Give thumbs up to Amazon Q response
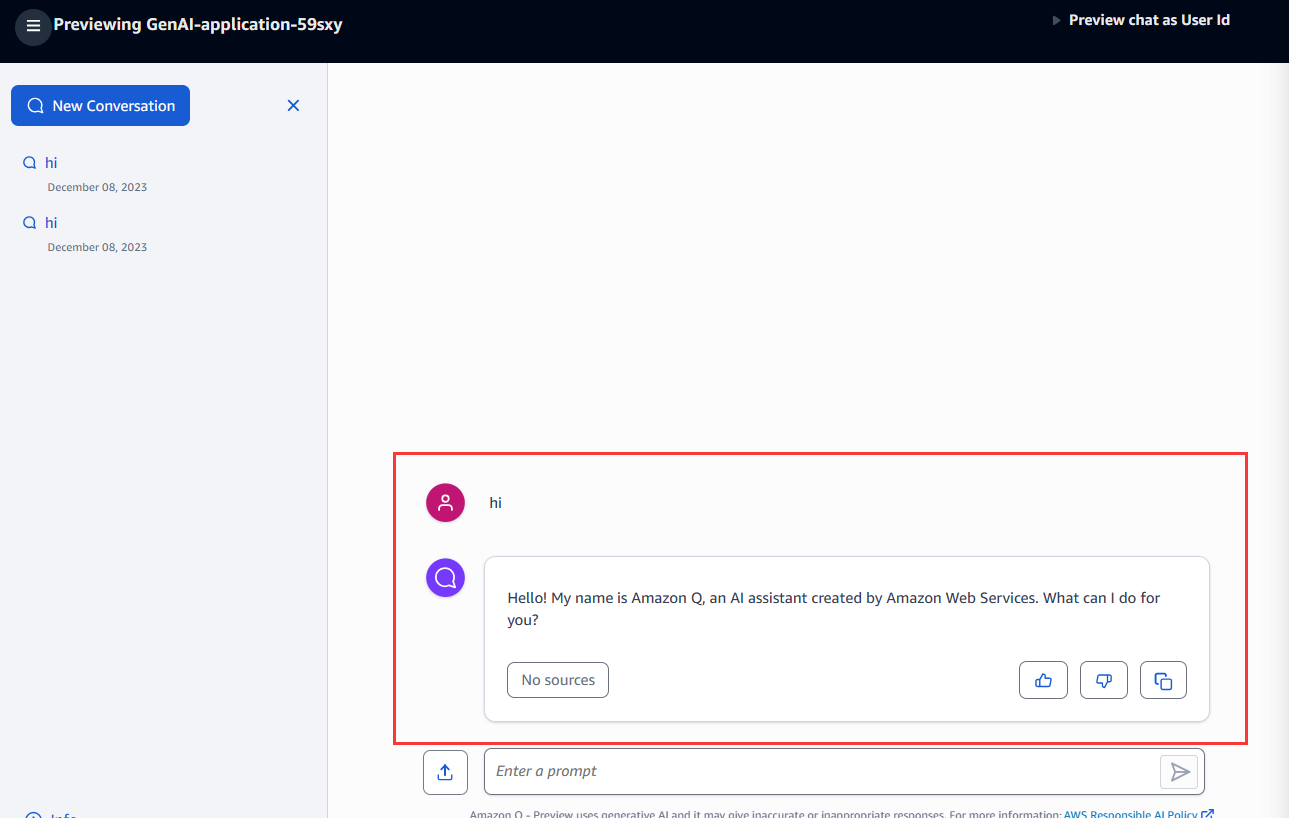This screenshot has width=1289, height=818. pyautogui.click(x=1043, y=680)
